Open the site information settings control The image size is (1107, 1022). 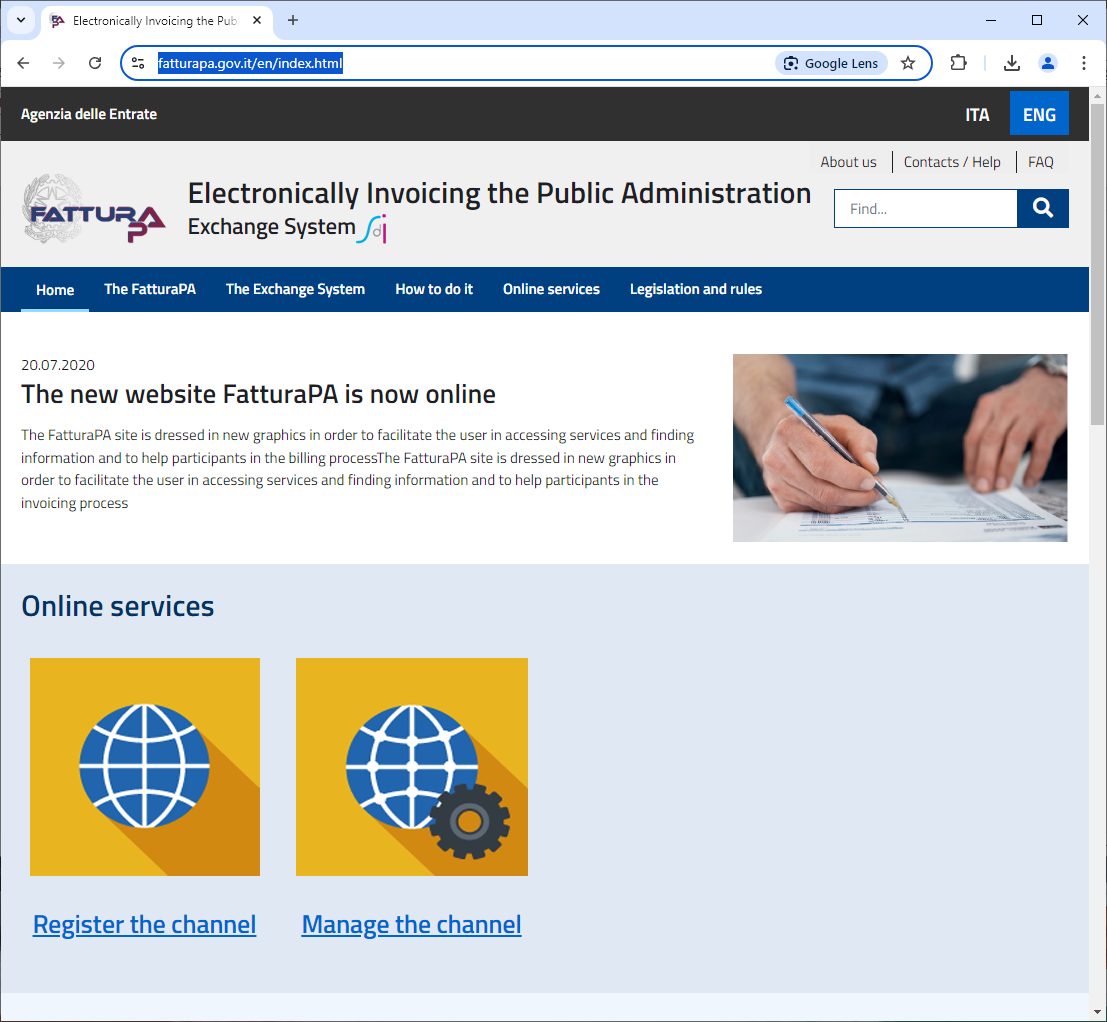[138, 63]
